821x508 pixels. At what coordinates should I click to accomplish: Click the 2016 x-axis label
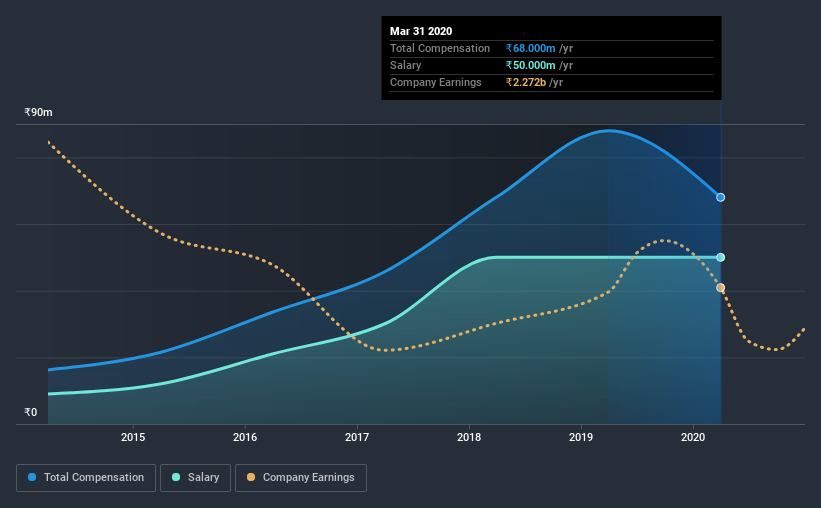(245, 437)
